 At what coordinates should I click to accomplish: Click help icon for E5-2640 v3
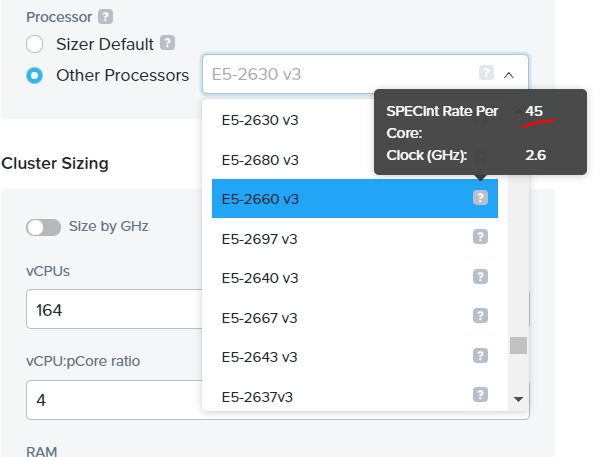pyautogui.click(x=480, y=277)
